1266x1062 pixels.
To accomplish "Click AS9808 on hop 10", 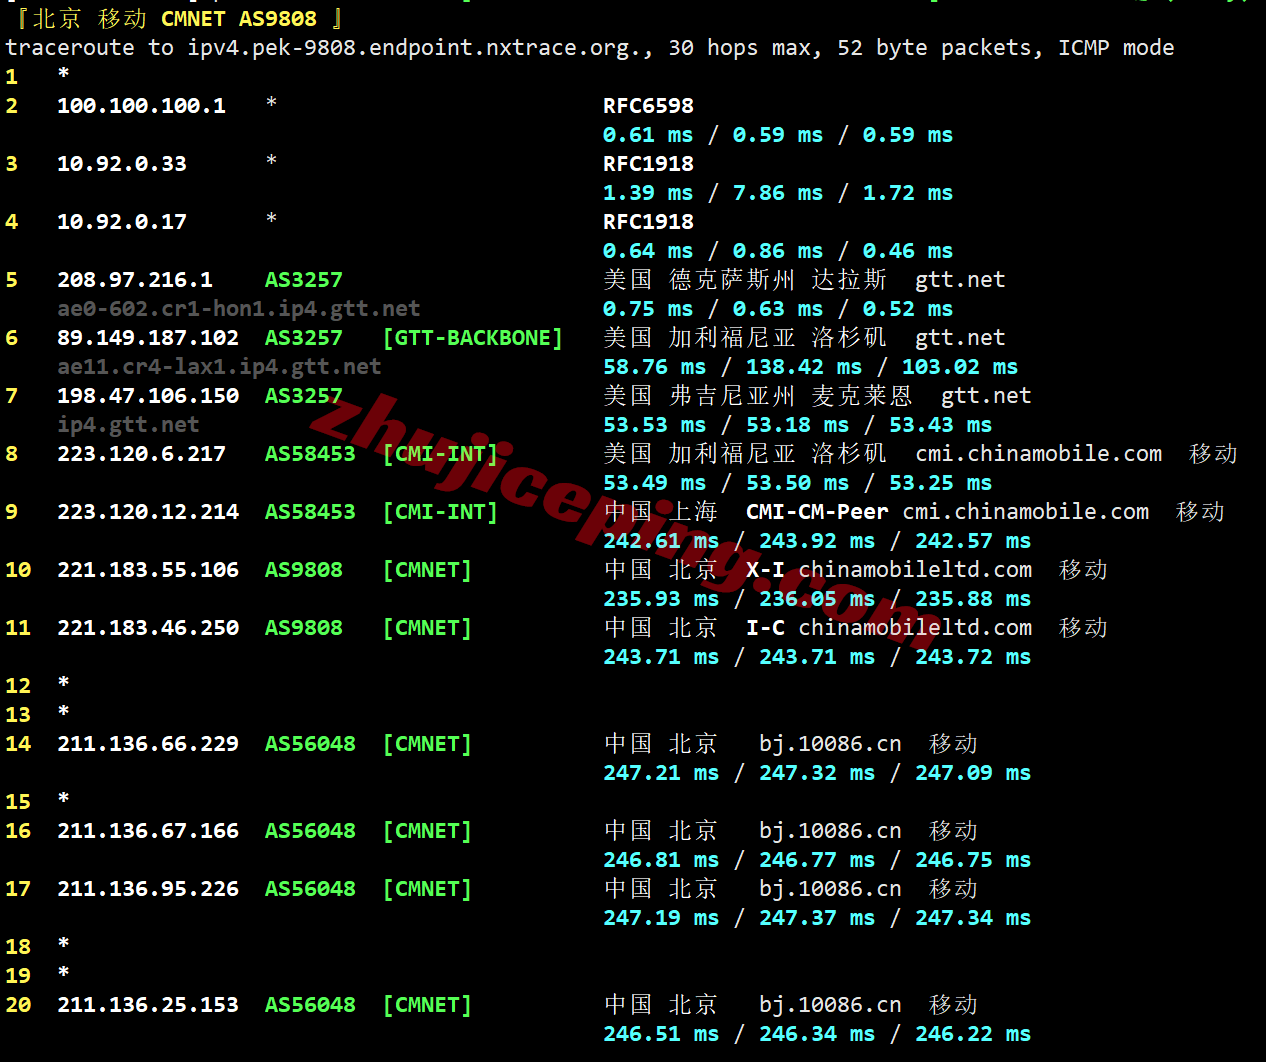I will [x=304, y=570].
